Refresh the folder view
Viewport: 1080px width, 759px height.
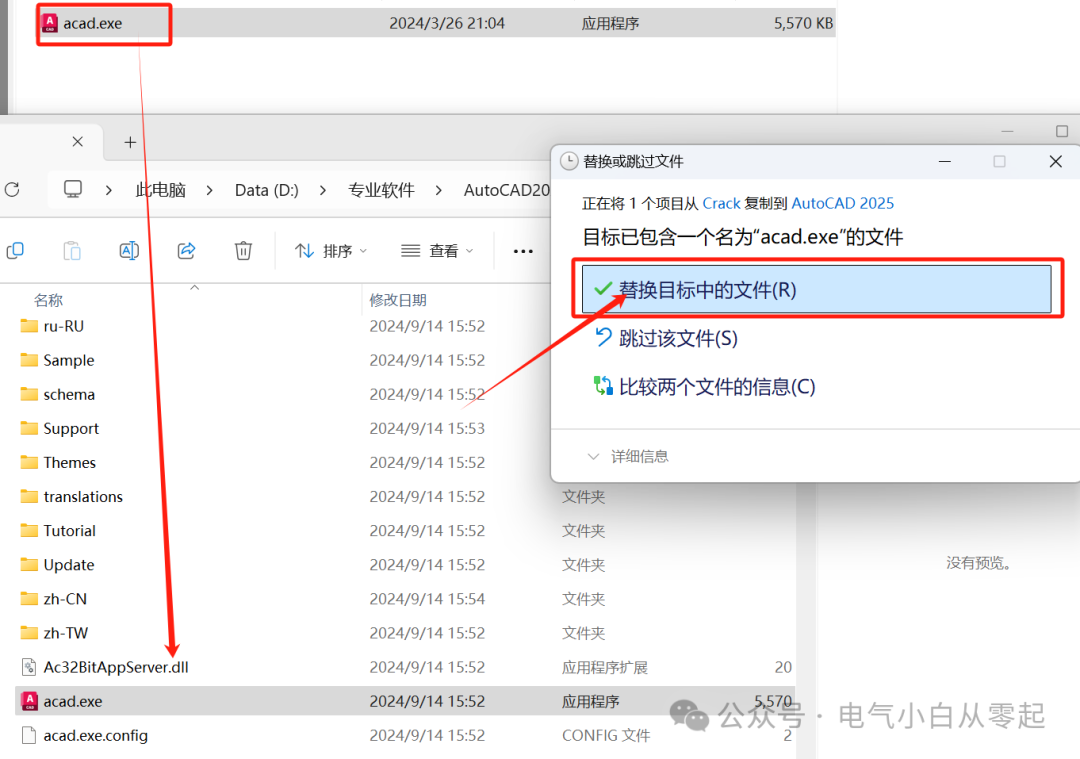click(x=12, y=189)
